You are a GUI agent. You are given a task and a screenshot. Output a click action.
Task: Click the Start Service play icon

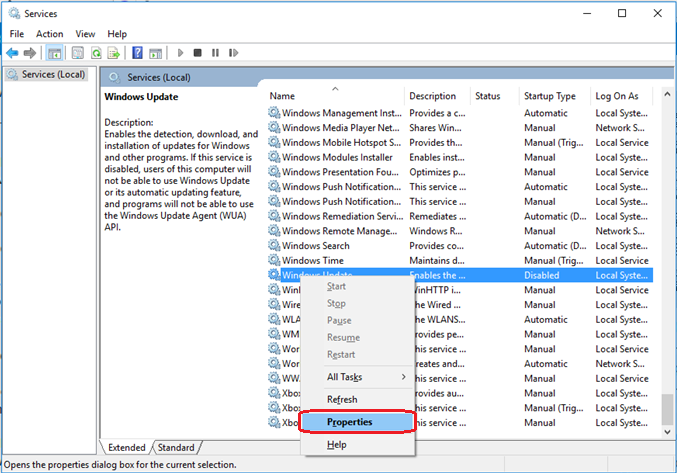click(x=180, y=53)
